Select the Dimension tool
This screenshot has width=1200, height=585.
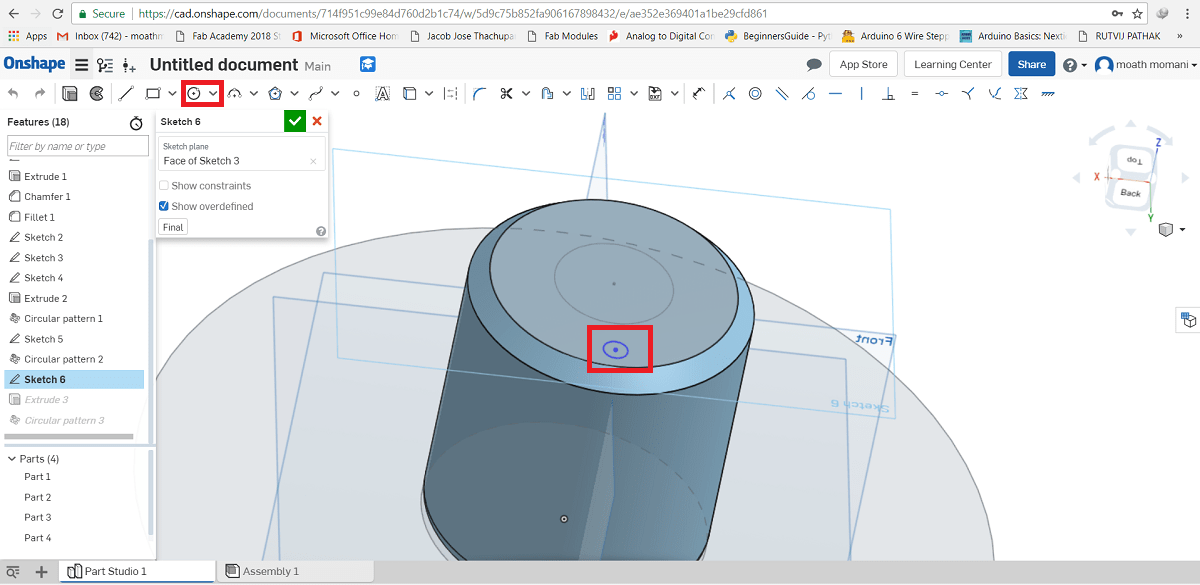(x=698, y=94)
